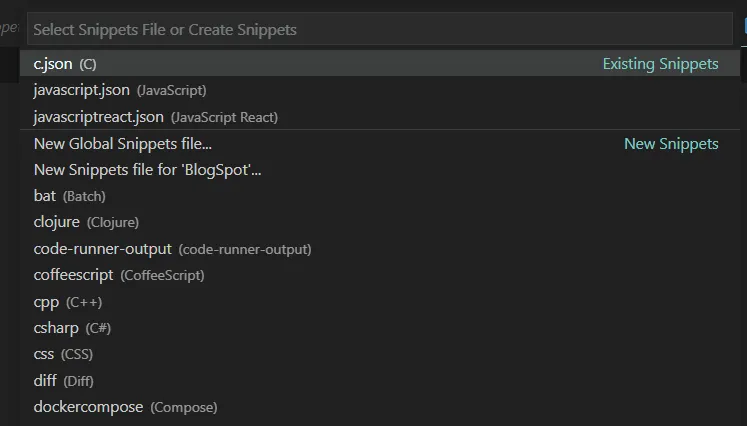Click the '(CoffeeScript)' description text
Viewport: 747px width, 426px height.
(162, 275)
